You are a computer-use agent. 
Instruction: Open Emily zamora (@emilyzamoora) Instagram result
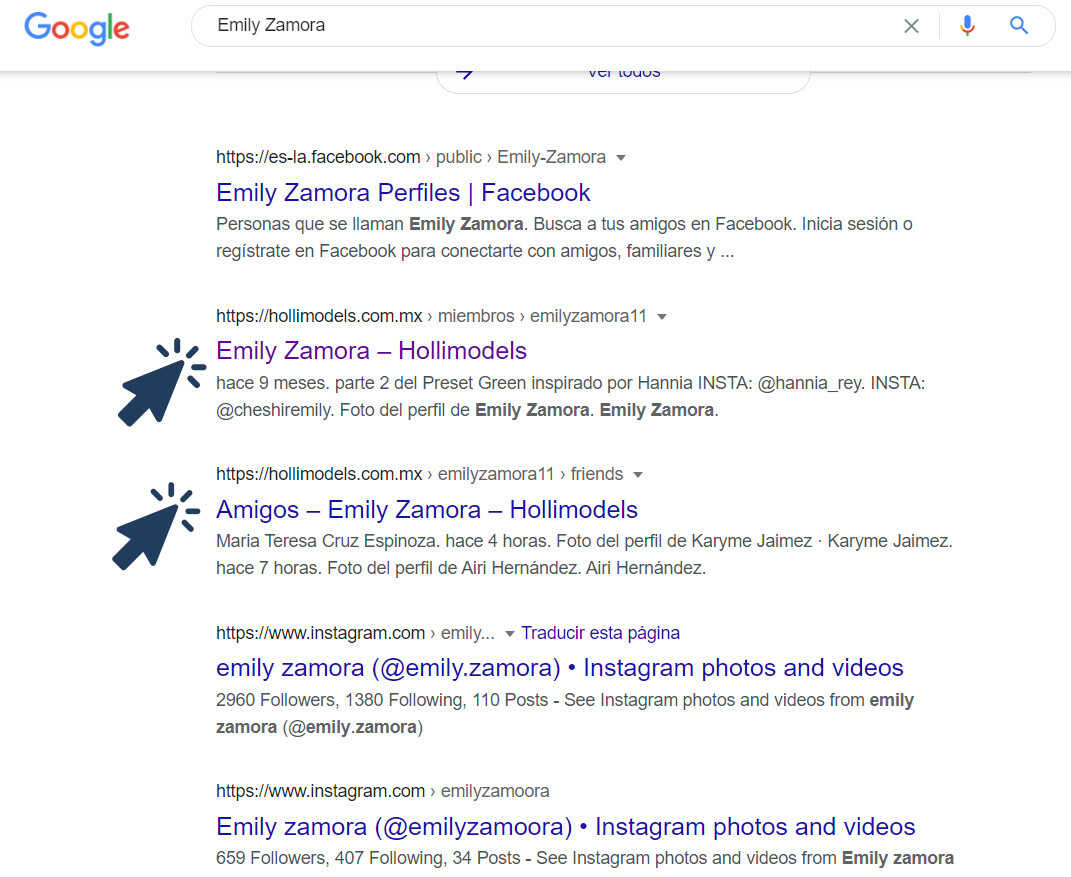(x=566, y=826)
